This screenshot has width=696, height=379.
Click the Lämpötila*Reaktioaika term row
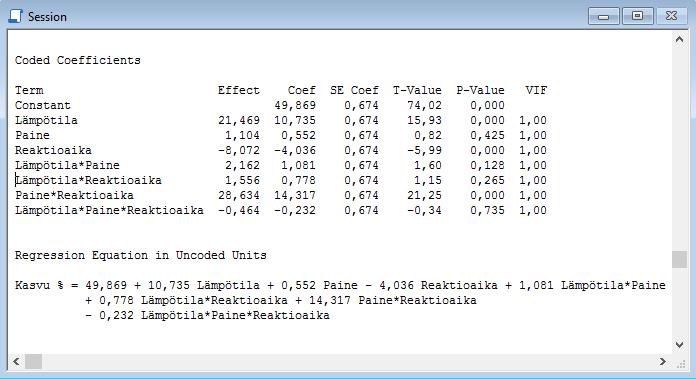pyautogui.click(x=281, y=180)
